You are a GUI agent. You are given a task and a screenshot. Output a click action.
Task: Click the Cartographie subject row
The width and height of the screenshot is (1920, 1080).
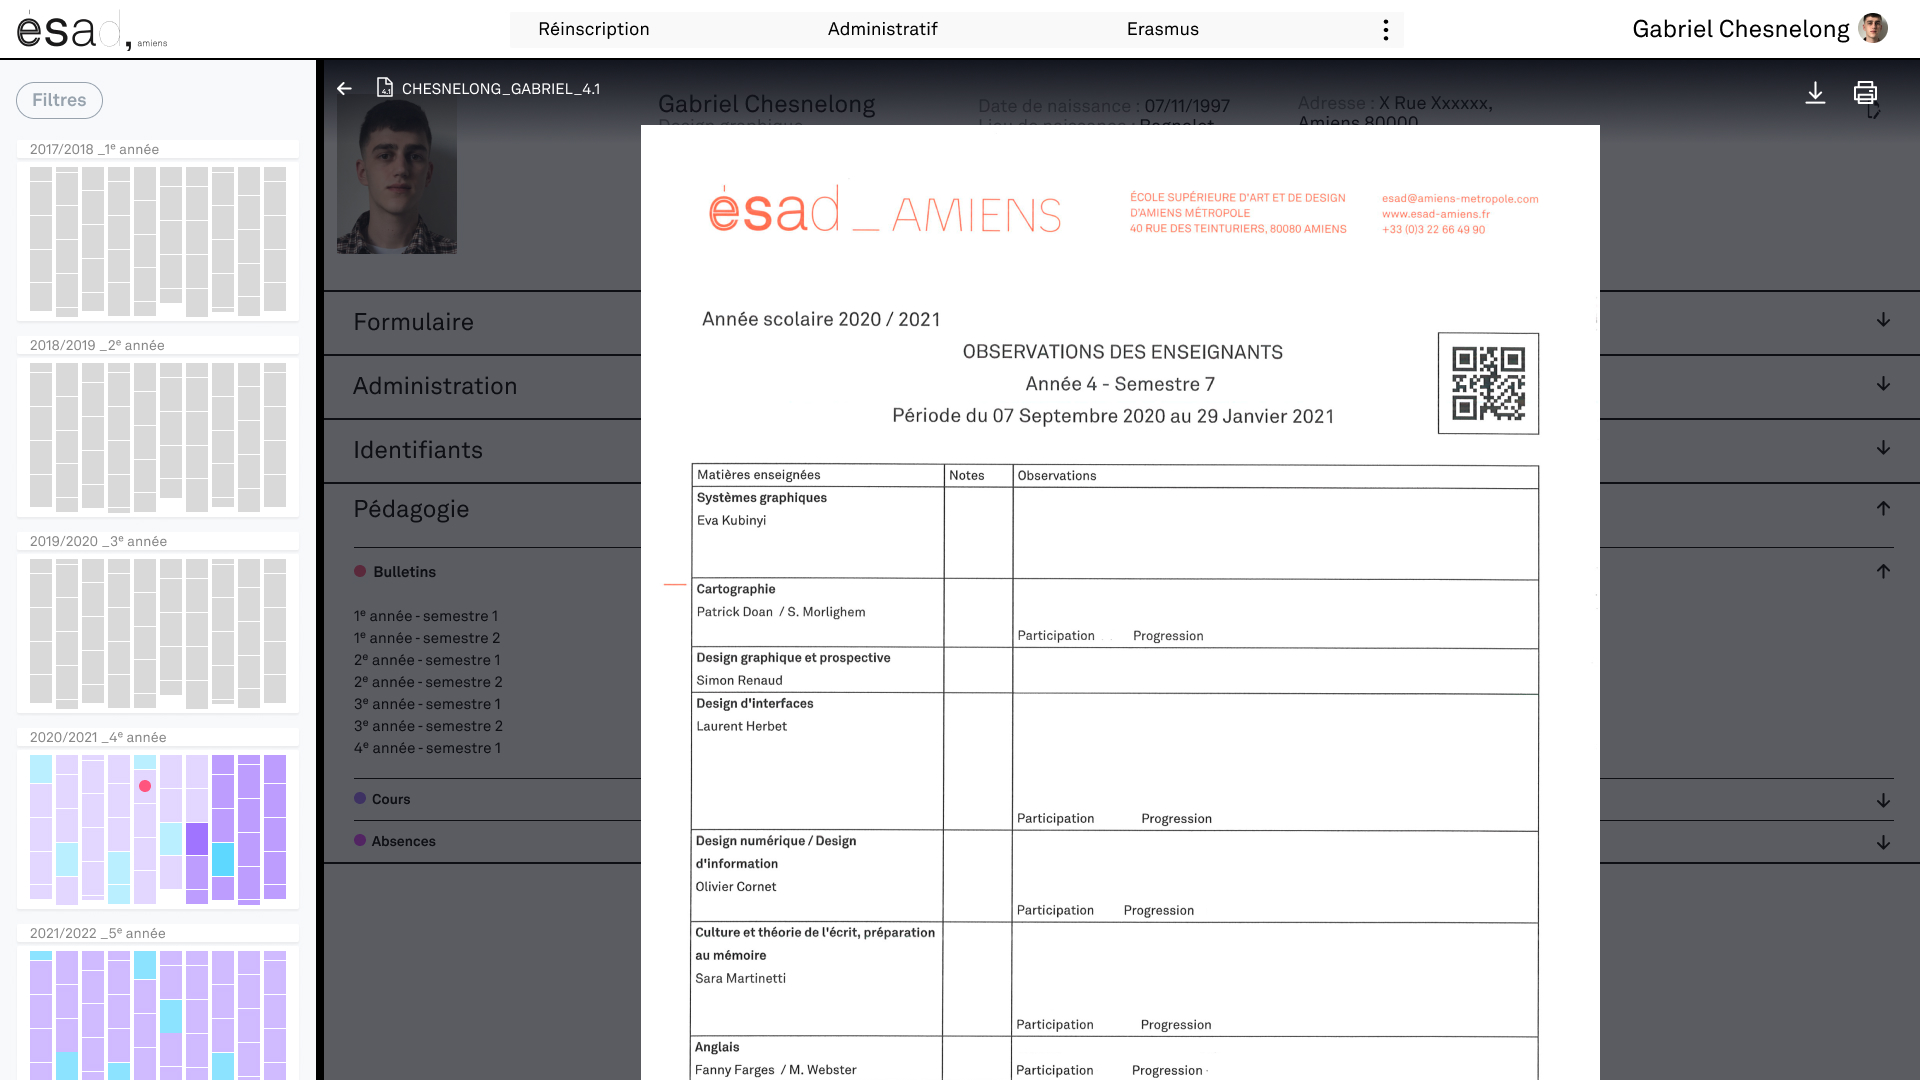tap(1114, 613)
